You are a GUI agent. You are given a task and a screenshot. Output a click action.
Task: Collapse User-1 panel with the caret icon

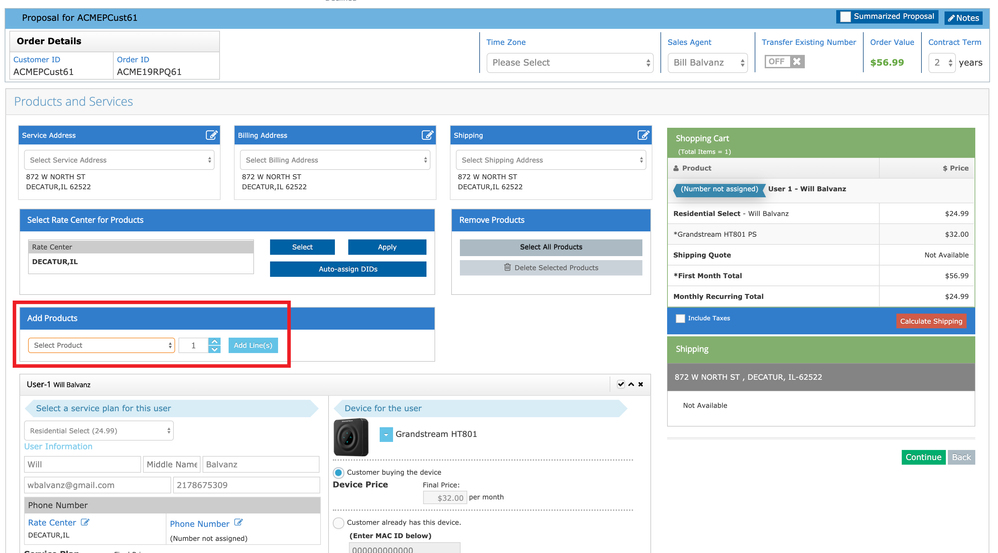pyautogui.click(x=631, y=384)
